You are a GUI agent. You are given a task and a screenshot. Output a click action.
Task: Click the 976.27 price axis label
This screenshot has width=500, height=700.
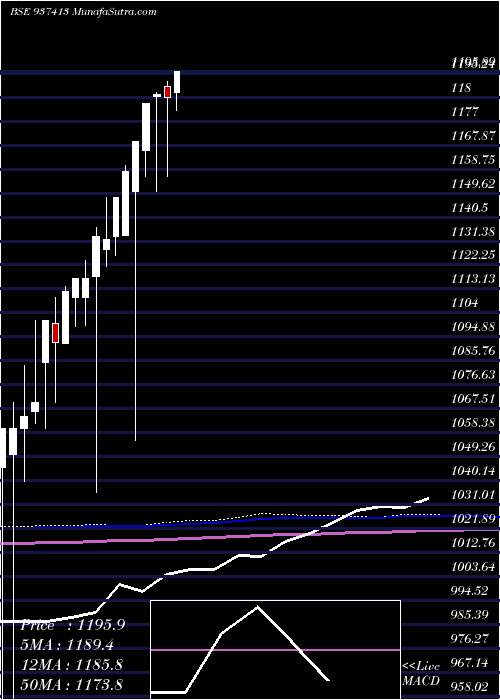point(470,639)
